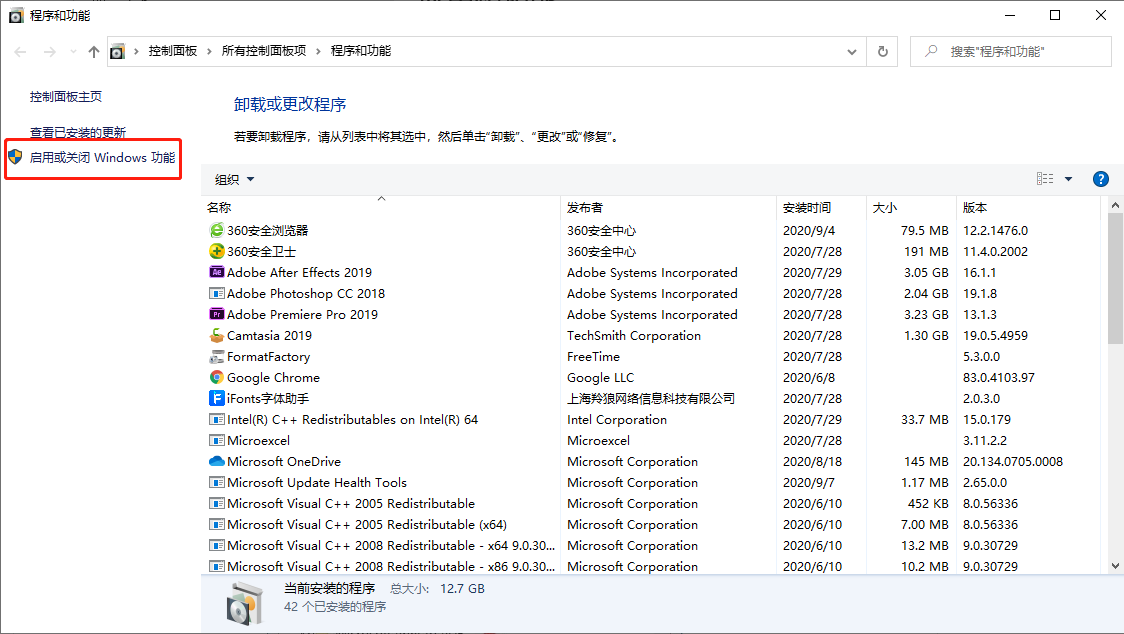This screenshot has height=634, width=1124.
Task: Open the 控制面板主页 link
Action: (66, 97)
